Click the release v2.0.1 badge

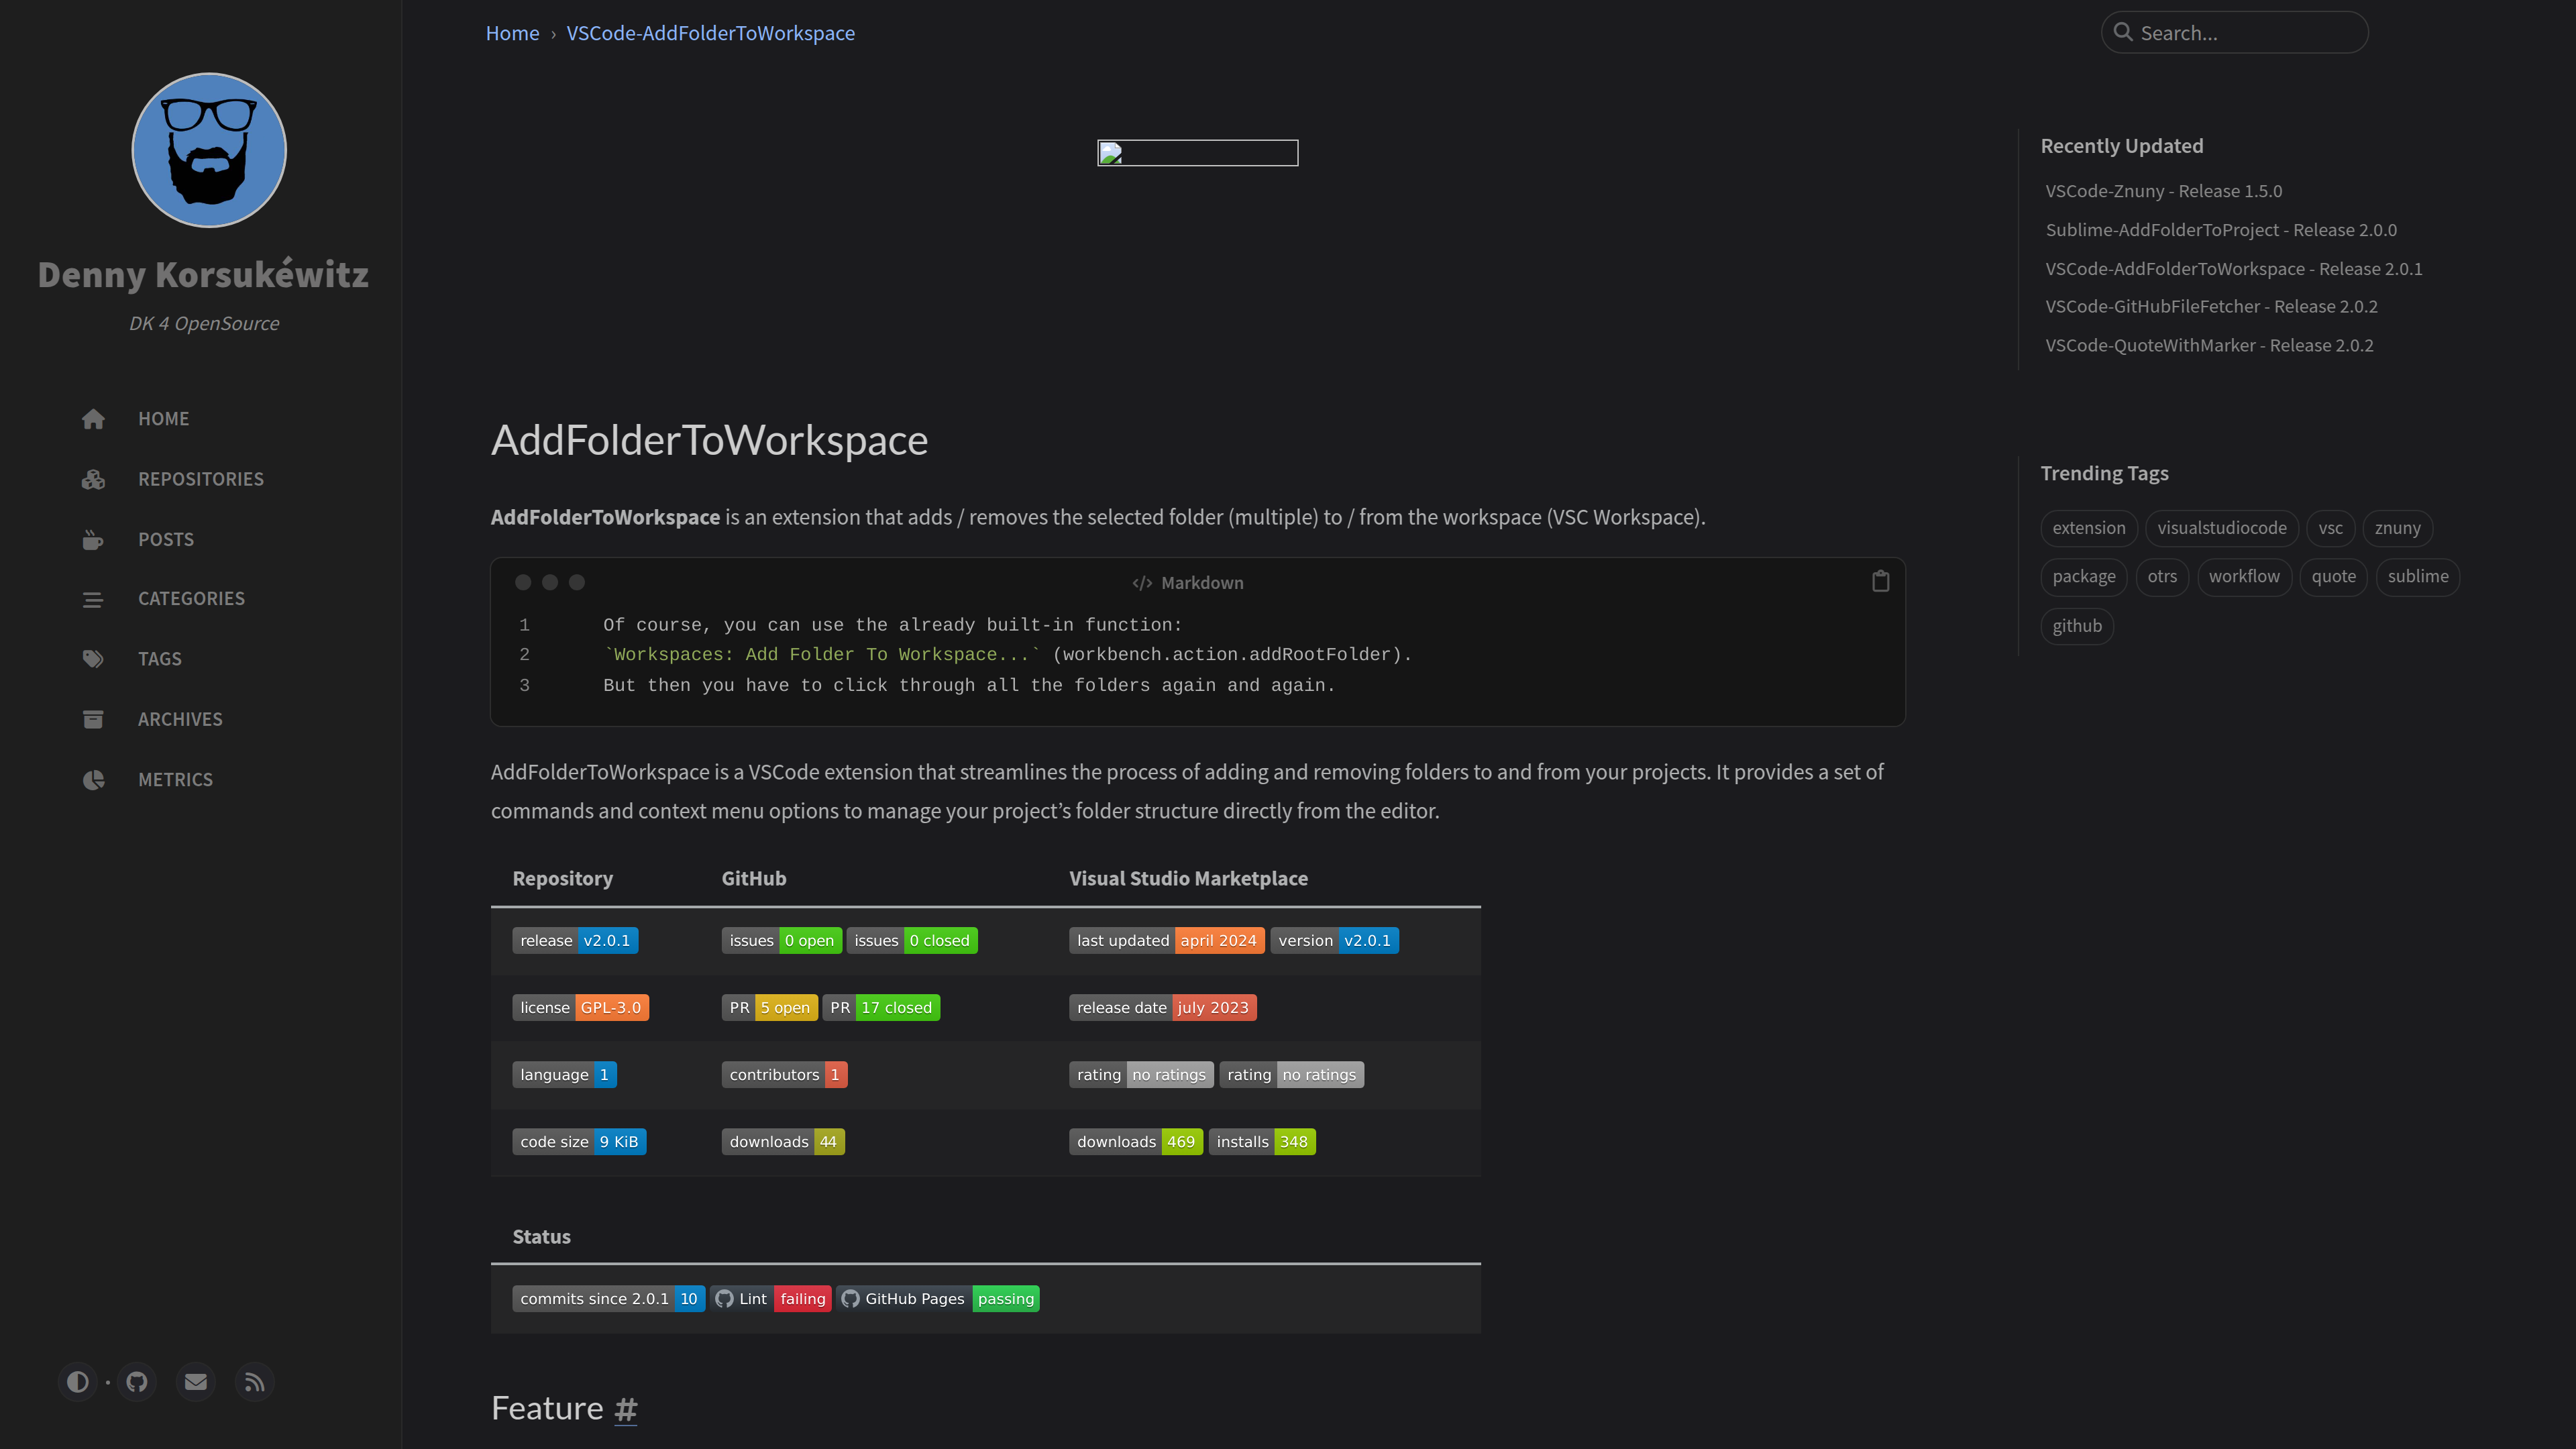(575, 941)
